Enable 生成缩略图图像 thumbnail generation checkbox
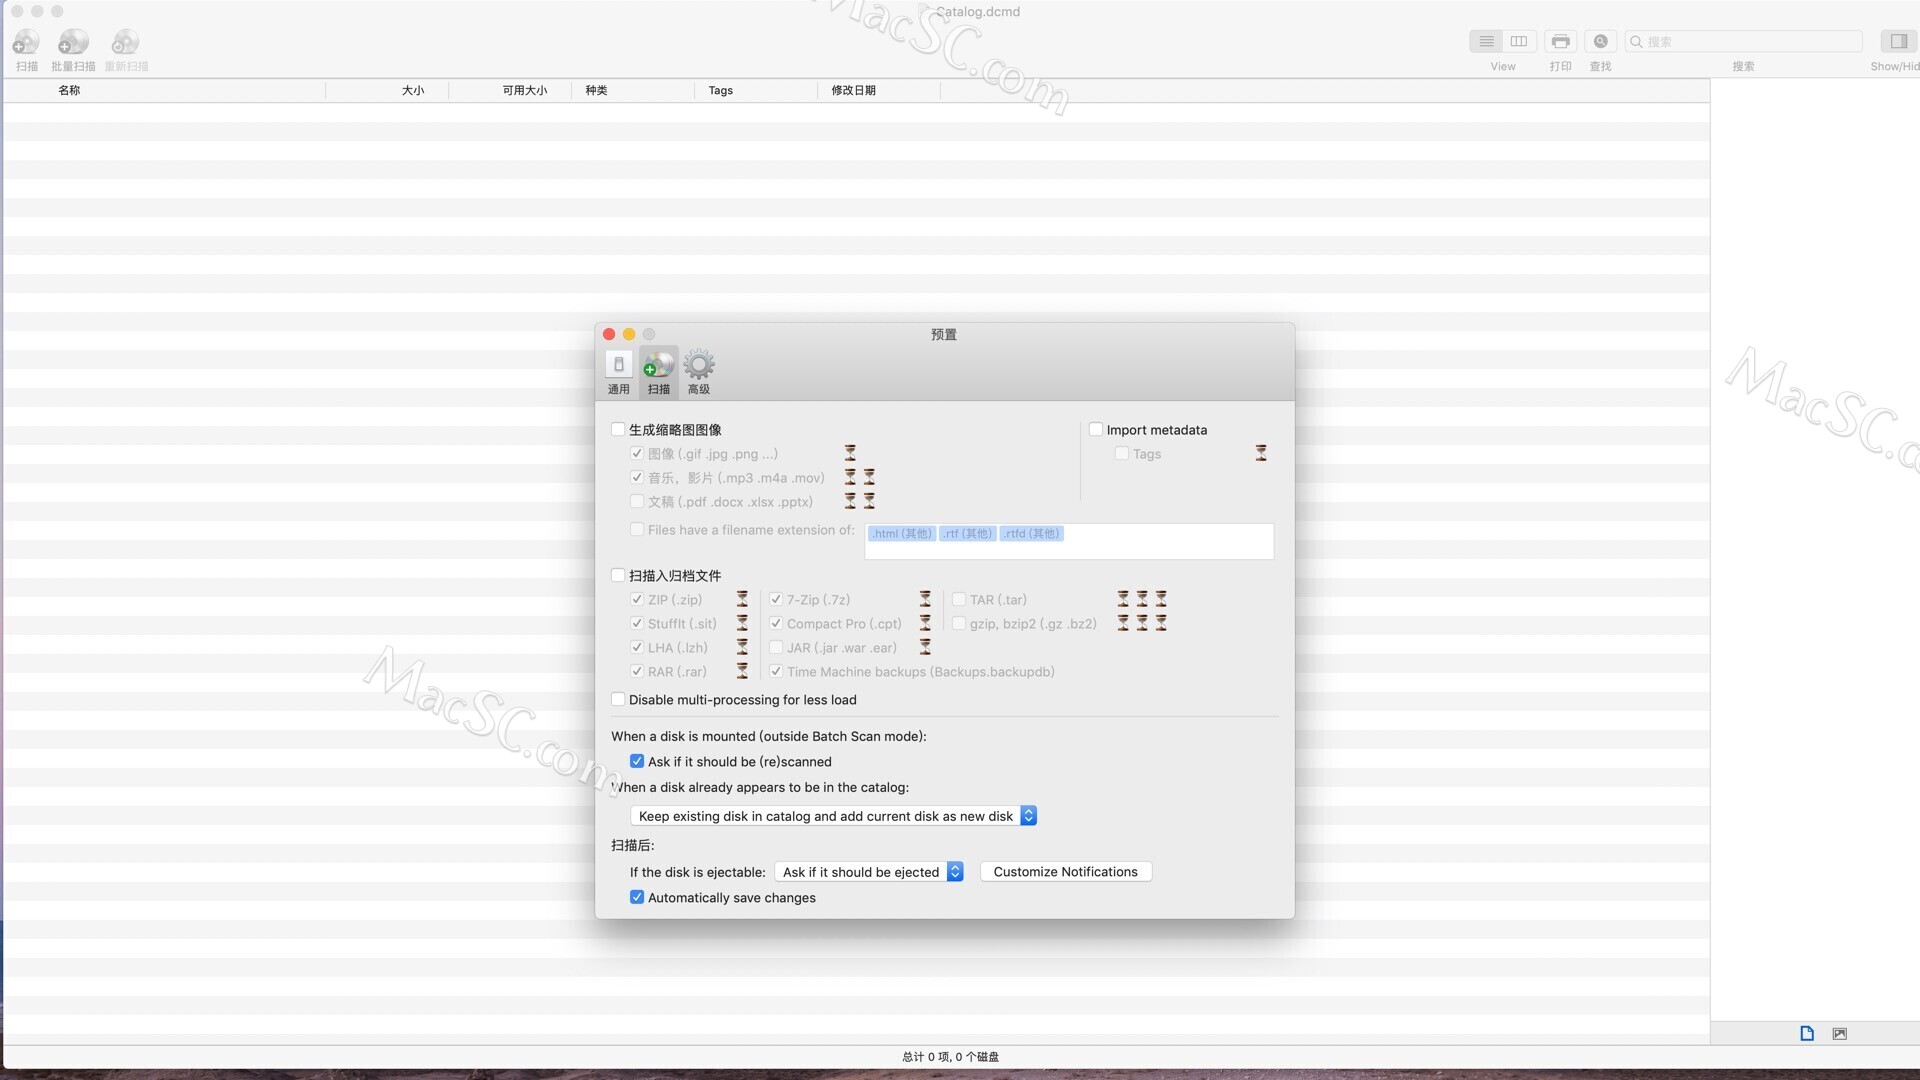This screenshot has width=1920, height=1080. 618,429
